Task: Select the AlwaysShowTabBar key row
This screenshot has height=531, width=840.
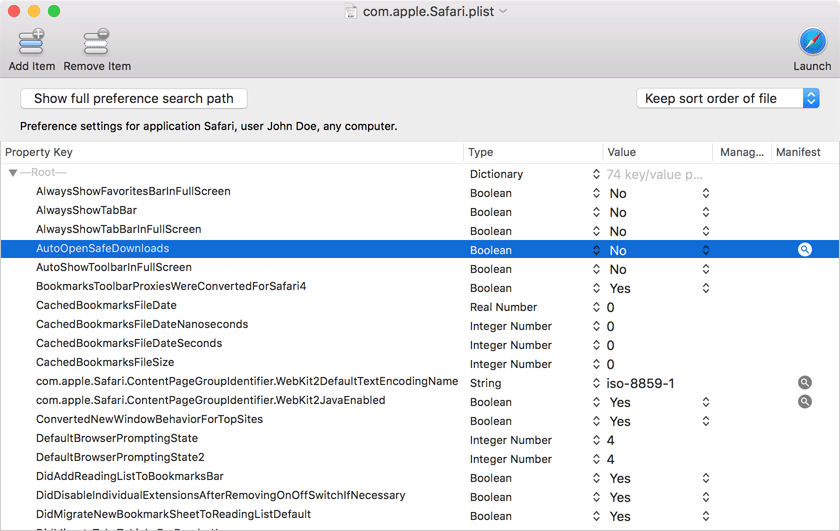Action: (86, 210)
